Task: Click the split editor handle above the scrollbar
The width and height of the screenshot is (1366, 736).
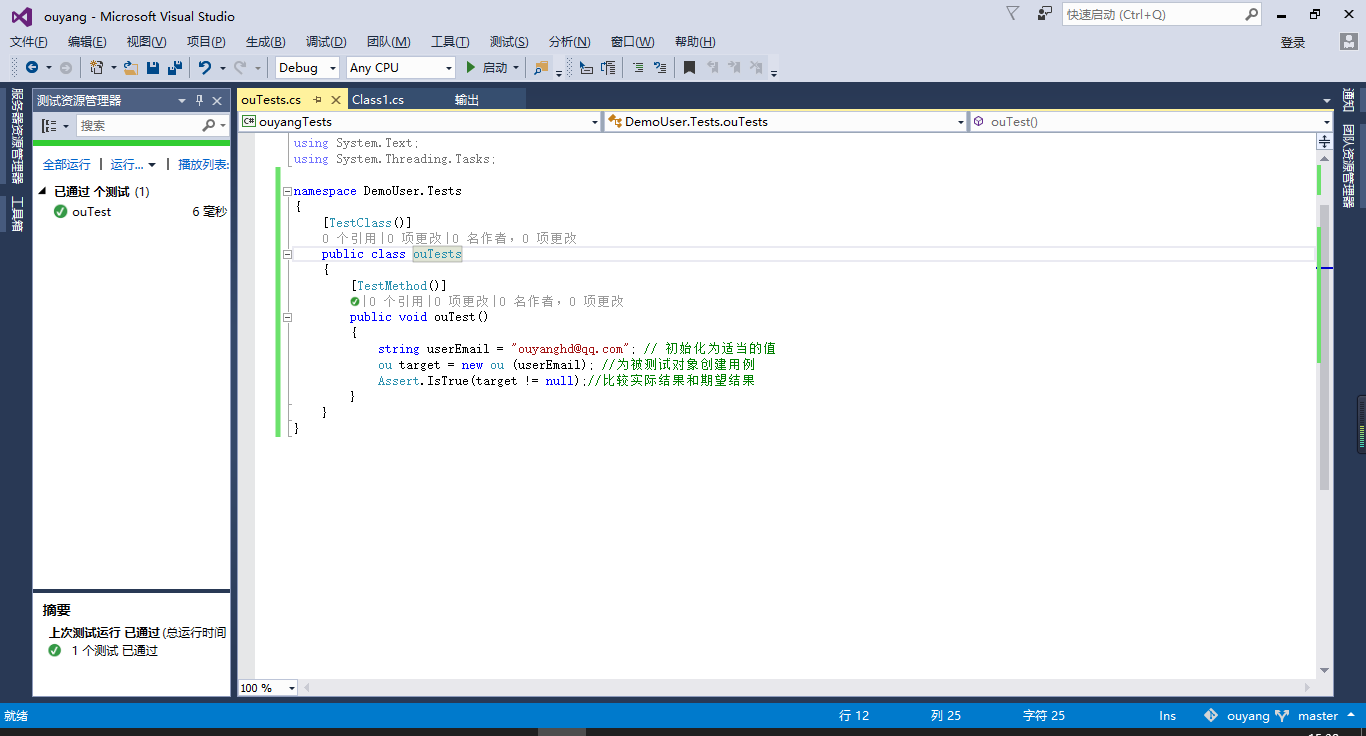Action: 1324,142
